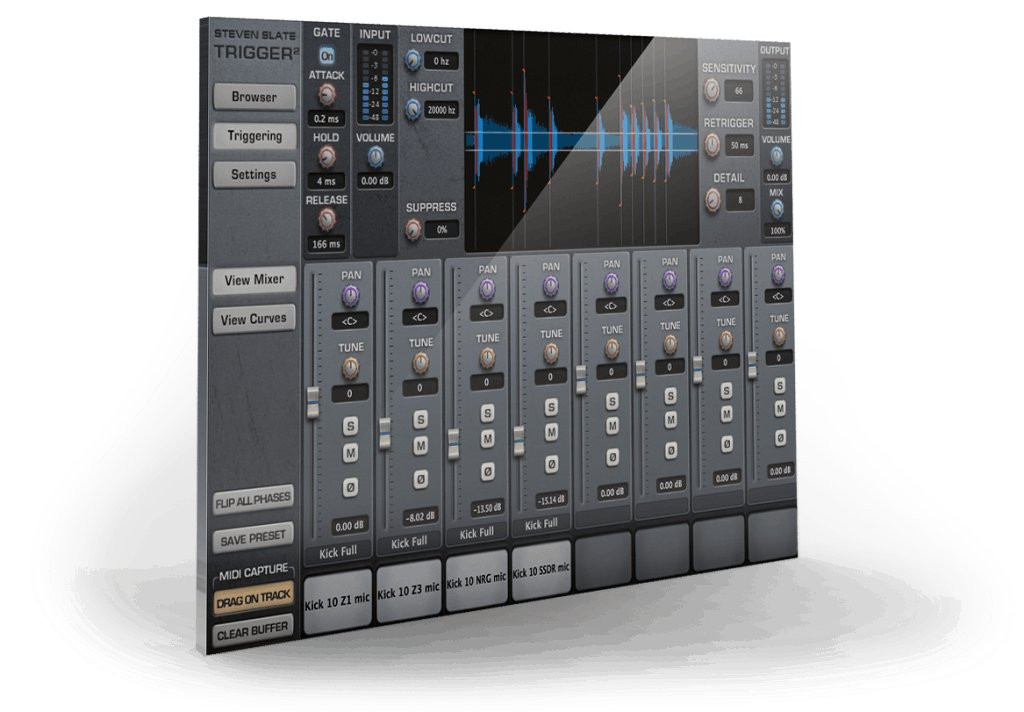Click Tune knob on Kick 10 NRG channel
Viewport: 1024px width, 712px height.
[487, 357]
